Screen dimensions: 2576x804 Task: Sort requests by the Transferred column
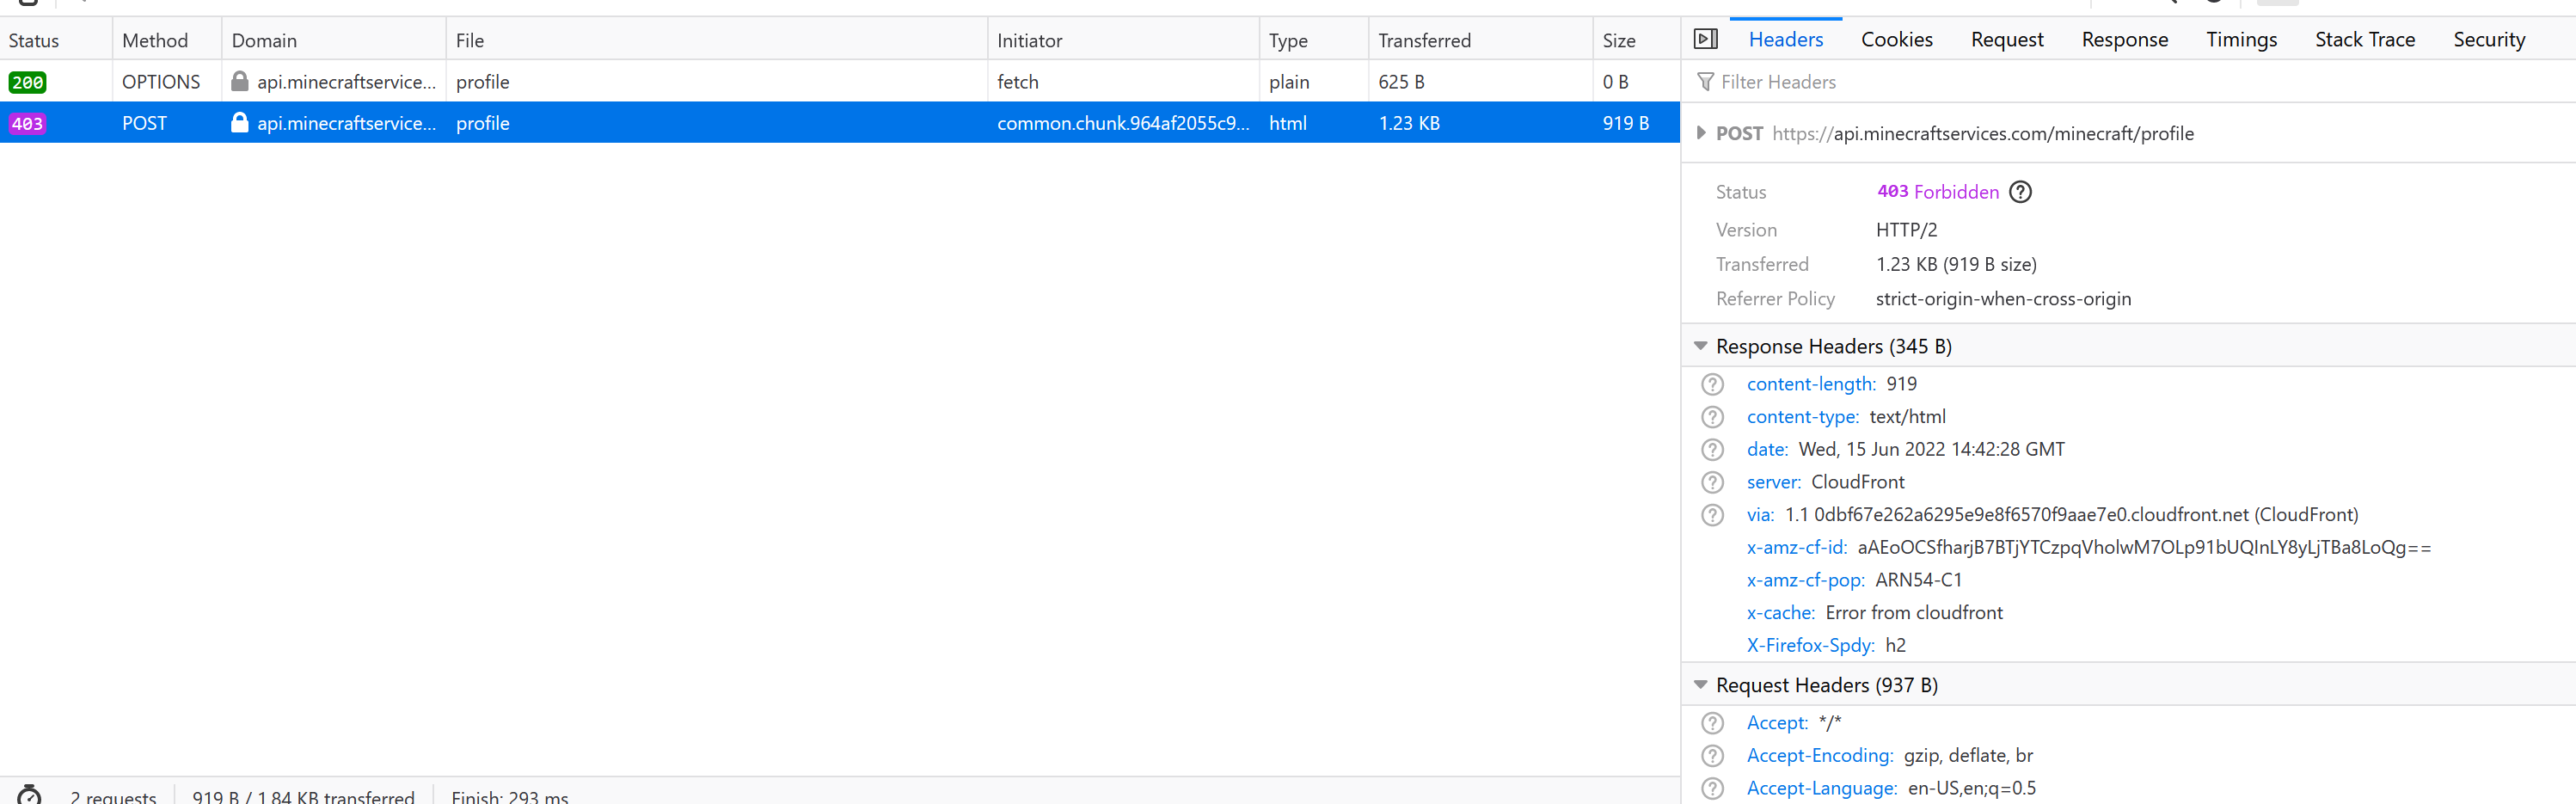(1480, 40)
